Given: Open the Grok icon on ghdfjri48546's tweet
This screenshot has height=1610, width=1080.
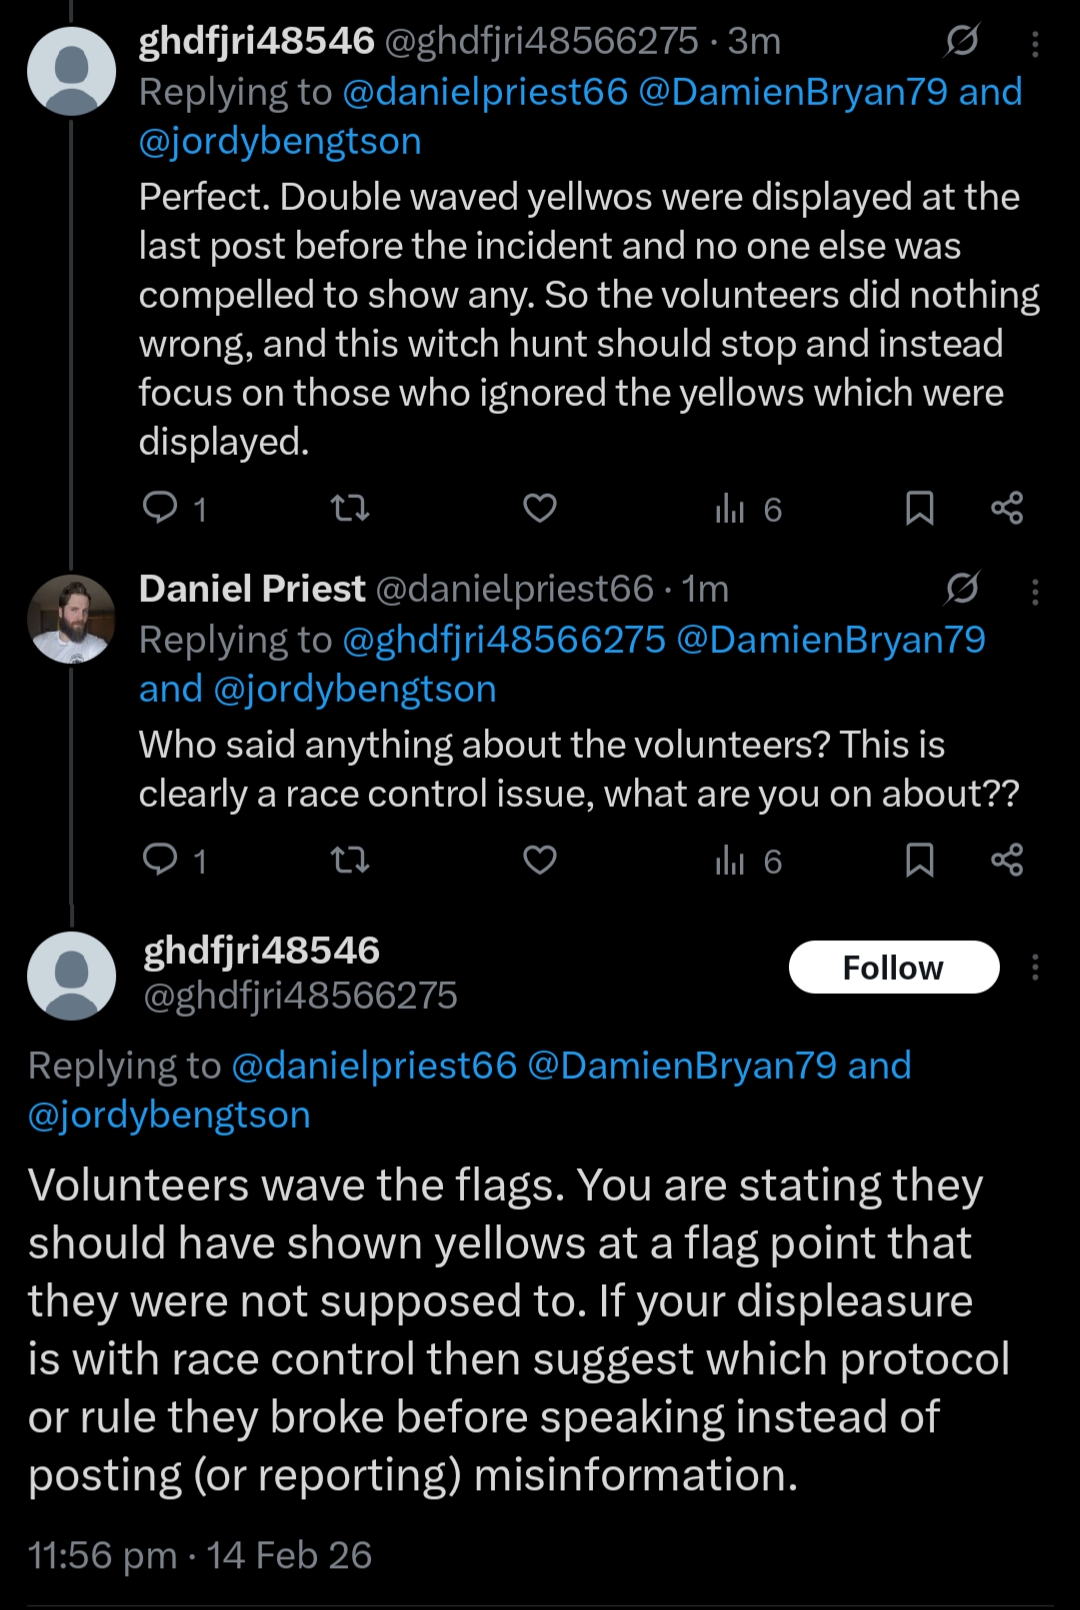Looking at the screenshot, I should click(962, 41).
